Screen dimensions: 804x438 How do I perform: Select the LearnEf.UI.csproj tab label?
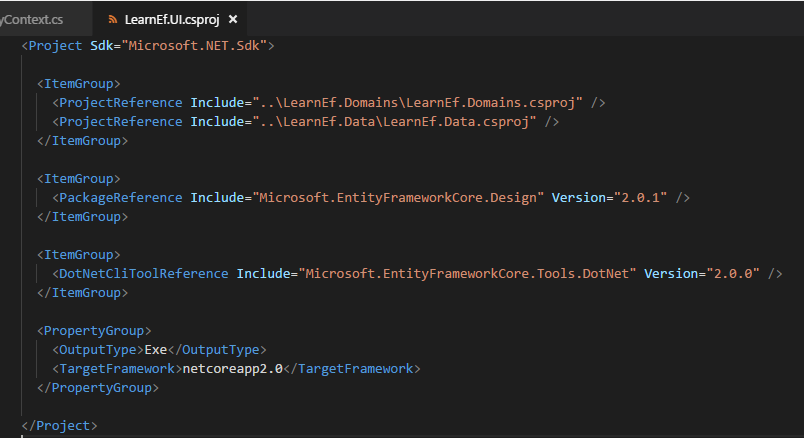[172, 19]
